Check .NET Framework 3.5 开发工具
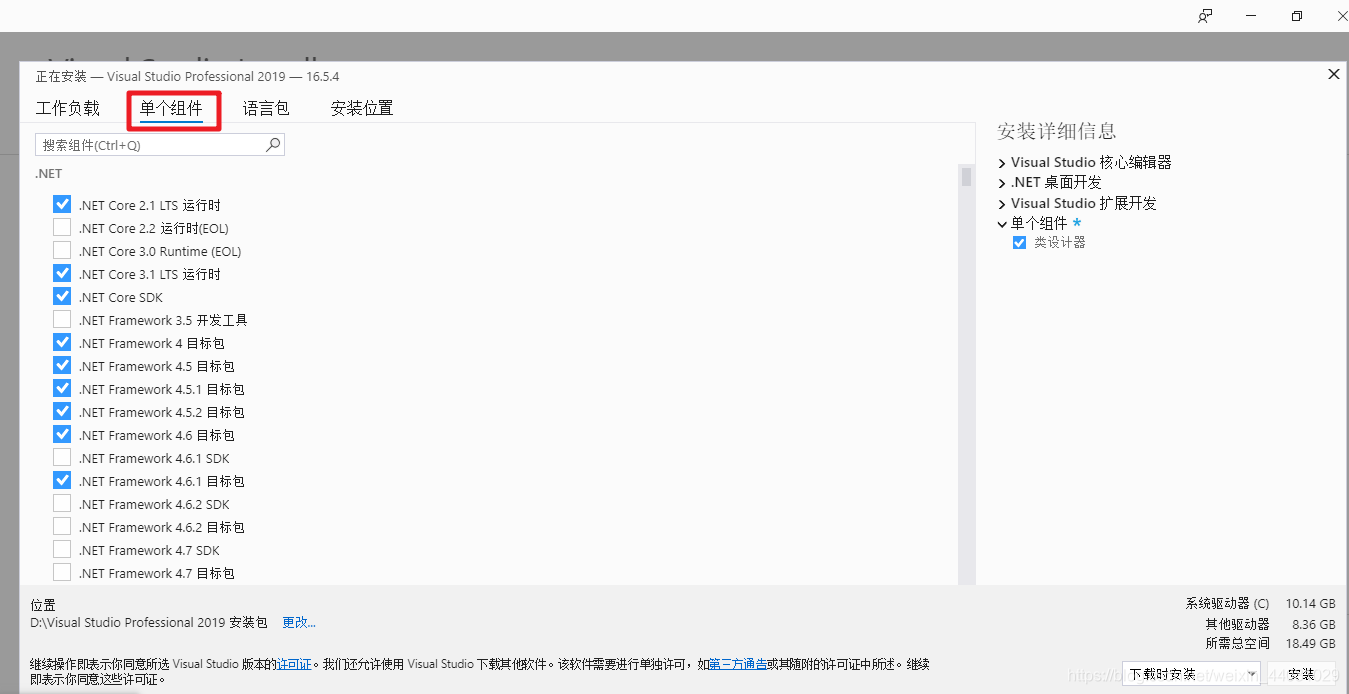The width and height of the screenshot is (1349, 694). pos(62,320)
